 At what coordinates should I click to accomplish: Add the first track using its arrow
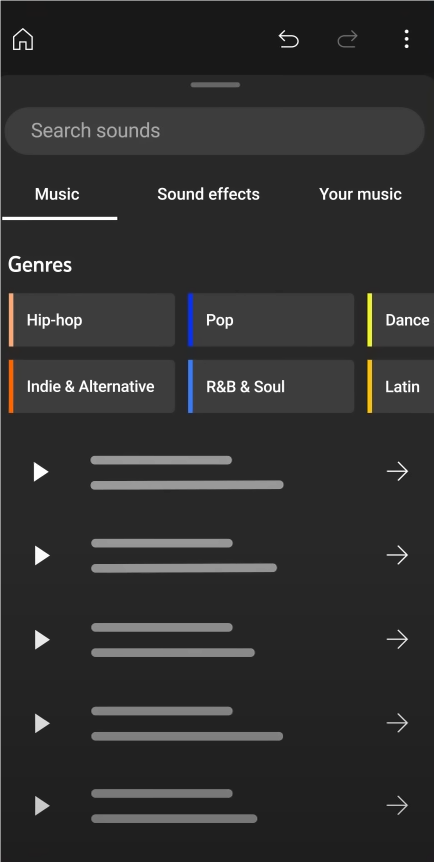coord(397,472)
